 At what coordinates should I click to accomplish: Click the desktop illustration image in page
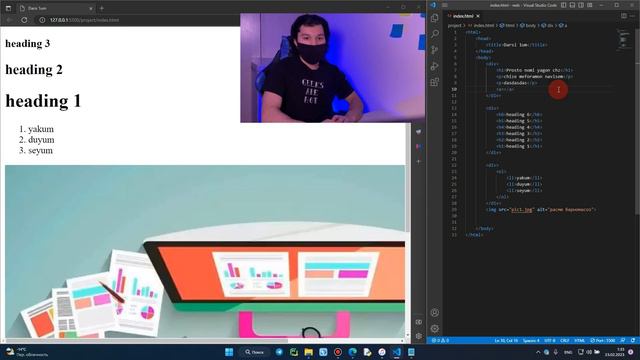(205, 251)
